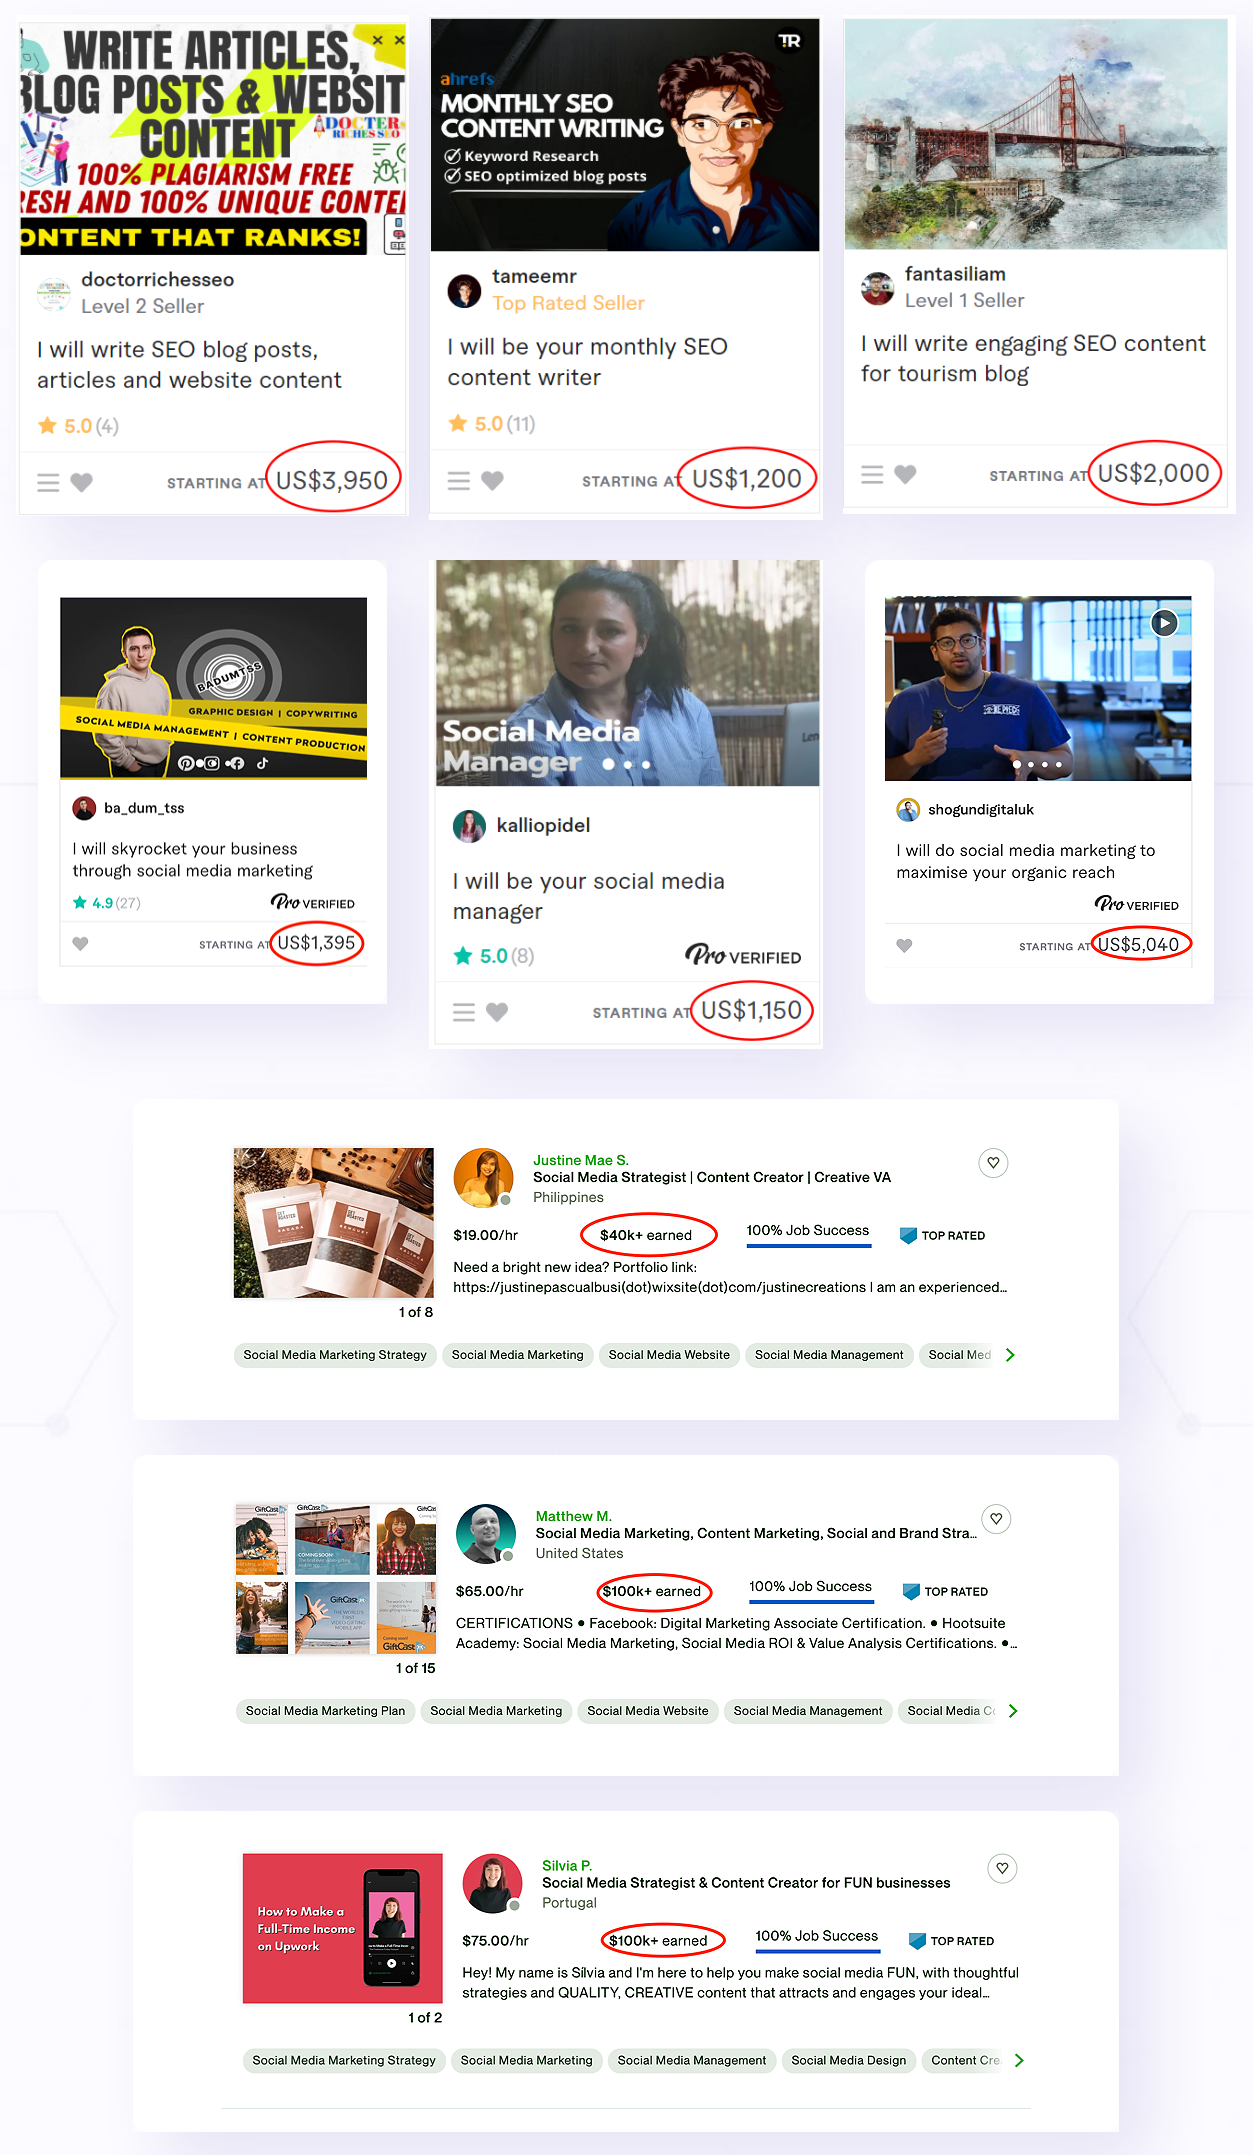
Task: Select Social Media Design tag under Silvia
Action: [848, 2060]
